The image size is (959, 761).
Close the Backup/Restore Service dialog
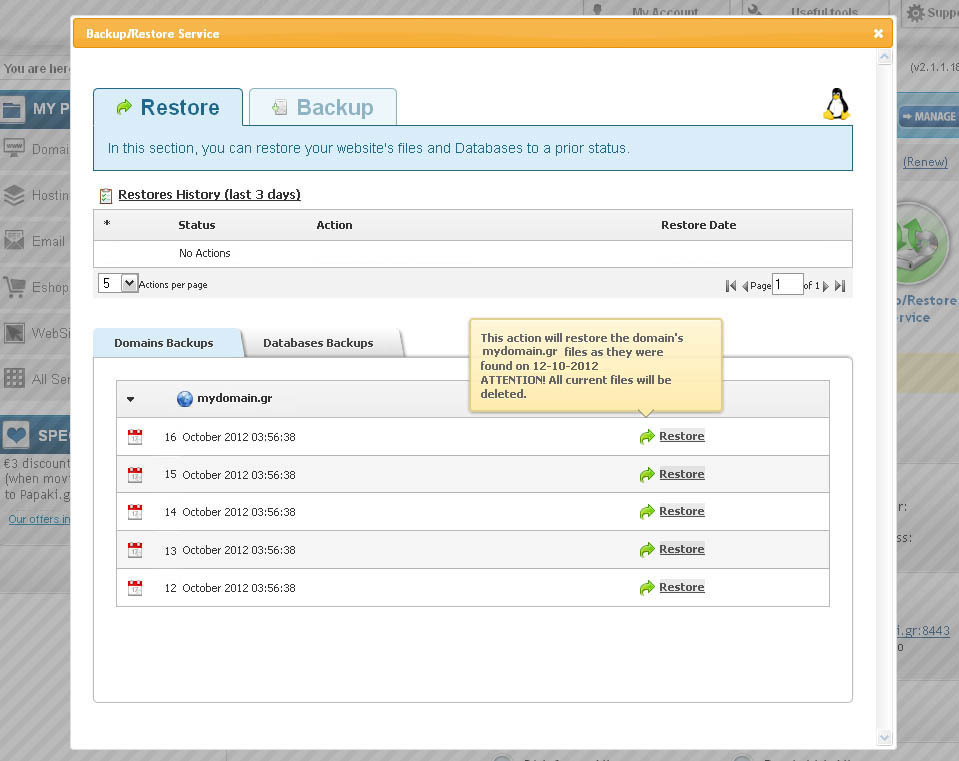878,34
